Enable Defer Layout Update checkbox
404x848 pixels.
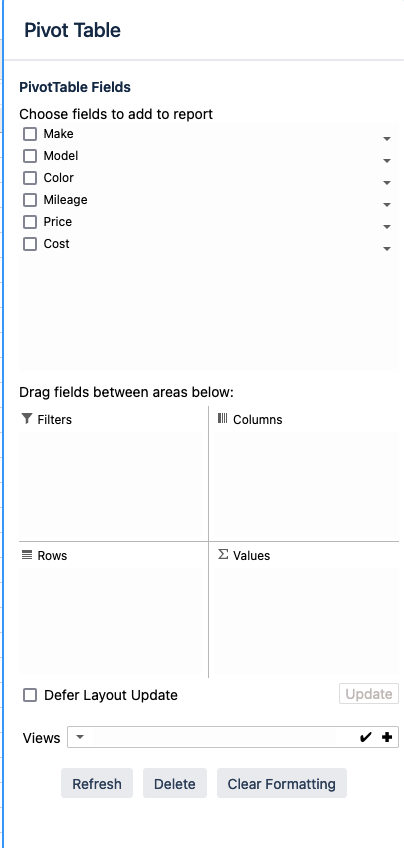coord(30,695)
